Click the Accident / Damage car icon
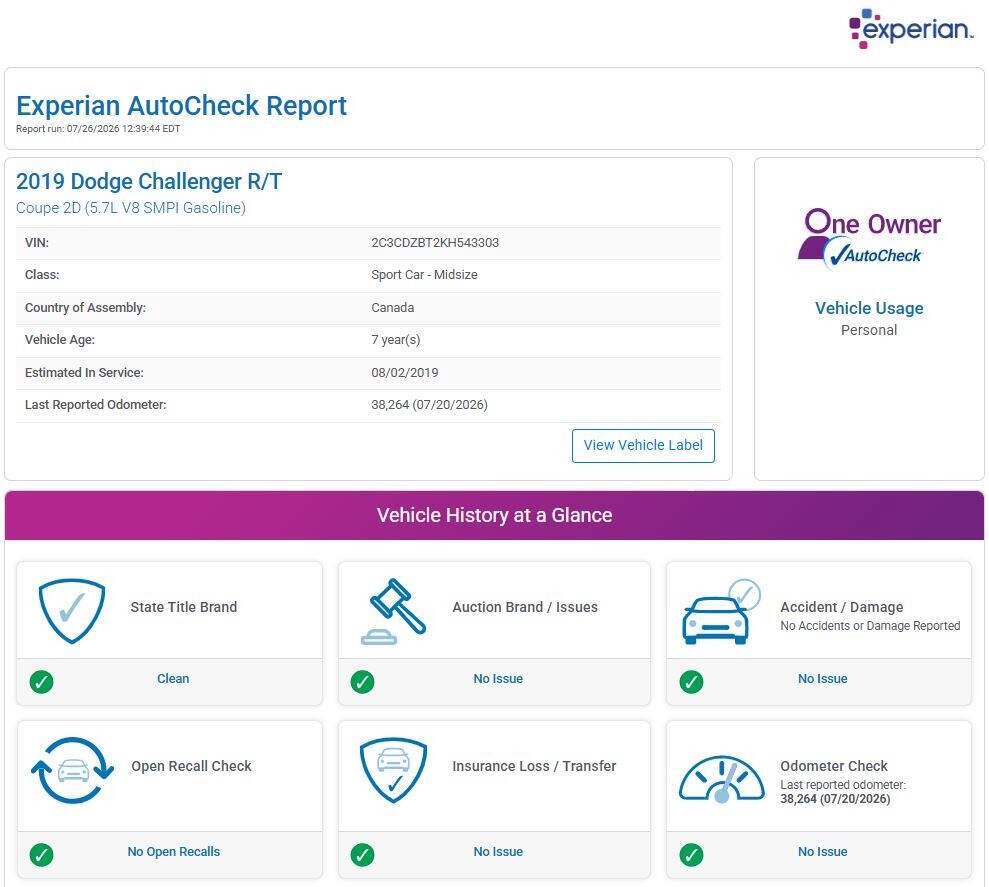Screen dimensions: 989x887 point(722,611)
